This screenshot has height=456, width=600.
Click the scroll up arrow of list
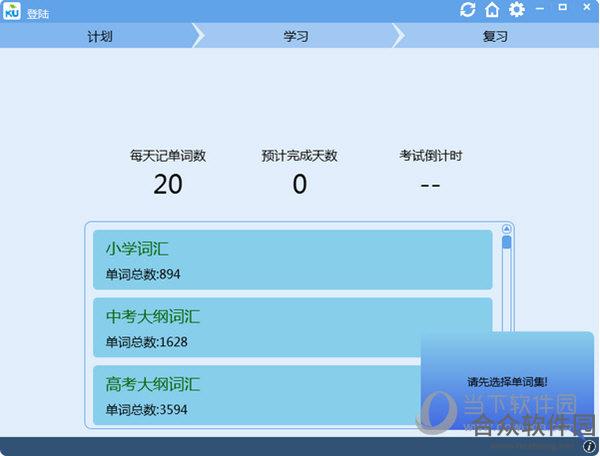(x=507, y=229)
